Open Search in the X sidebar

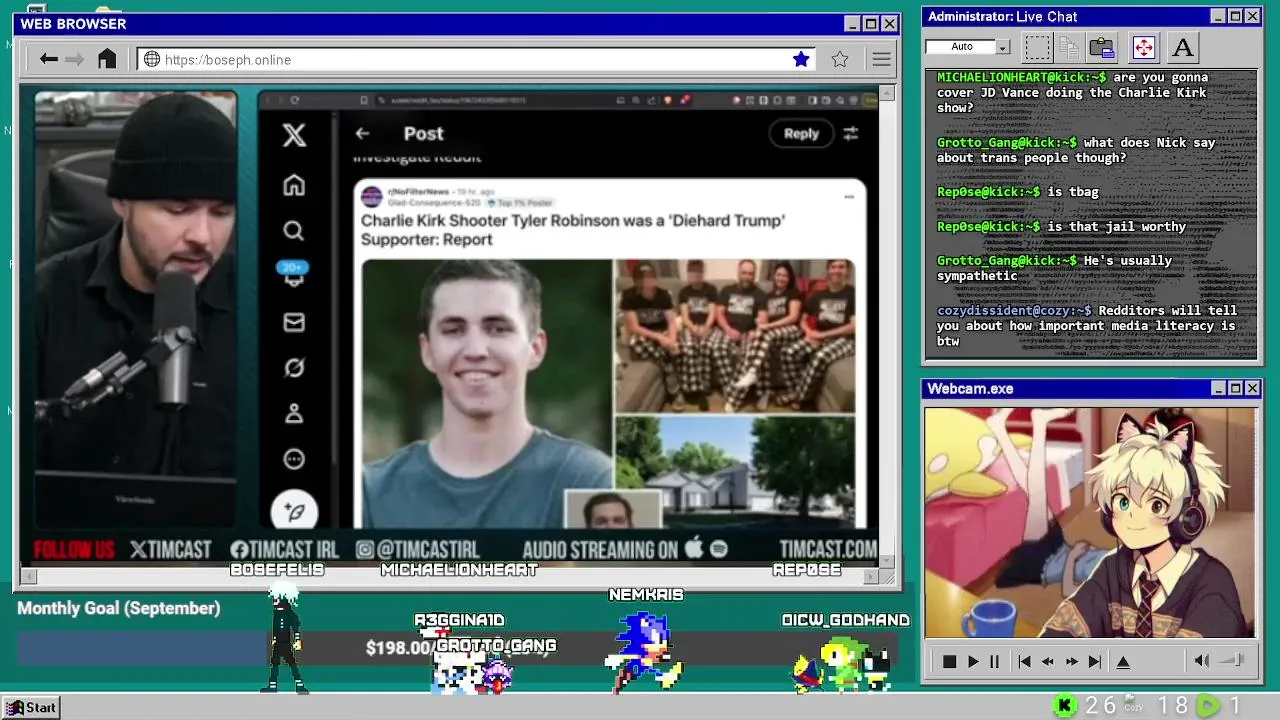pos(293,231)
